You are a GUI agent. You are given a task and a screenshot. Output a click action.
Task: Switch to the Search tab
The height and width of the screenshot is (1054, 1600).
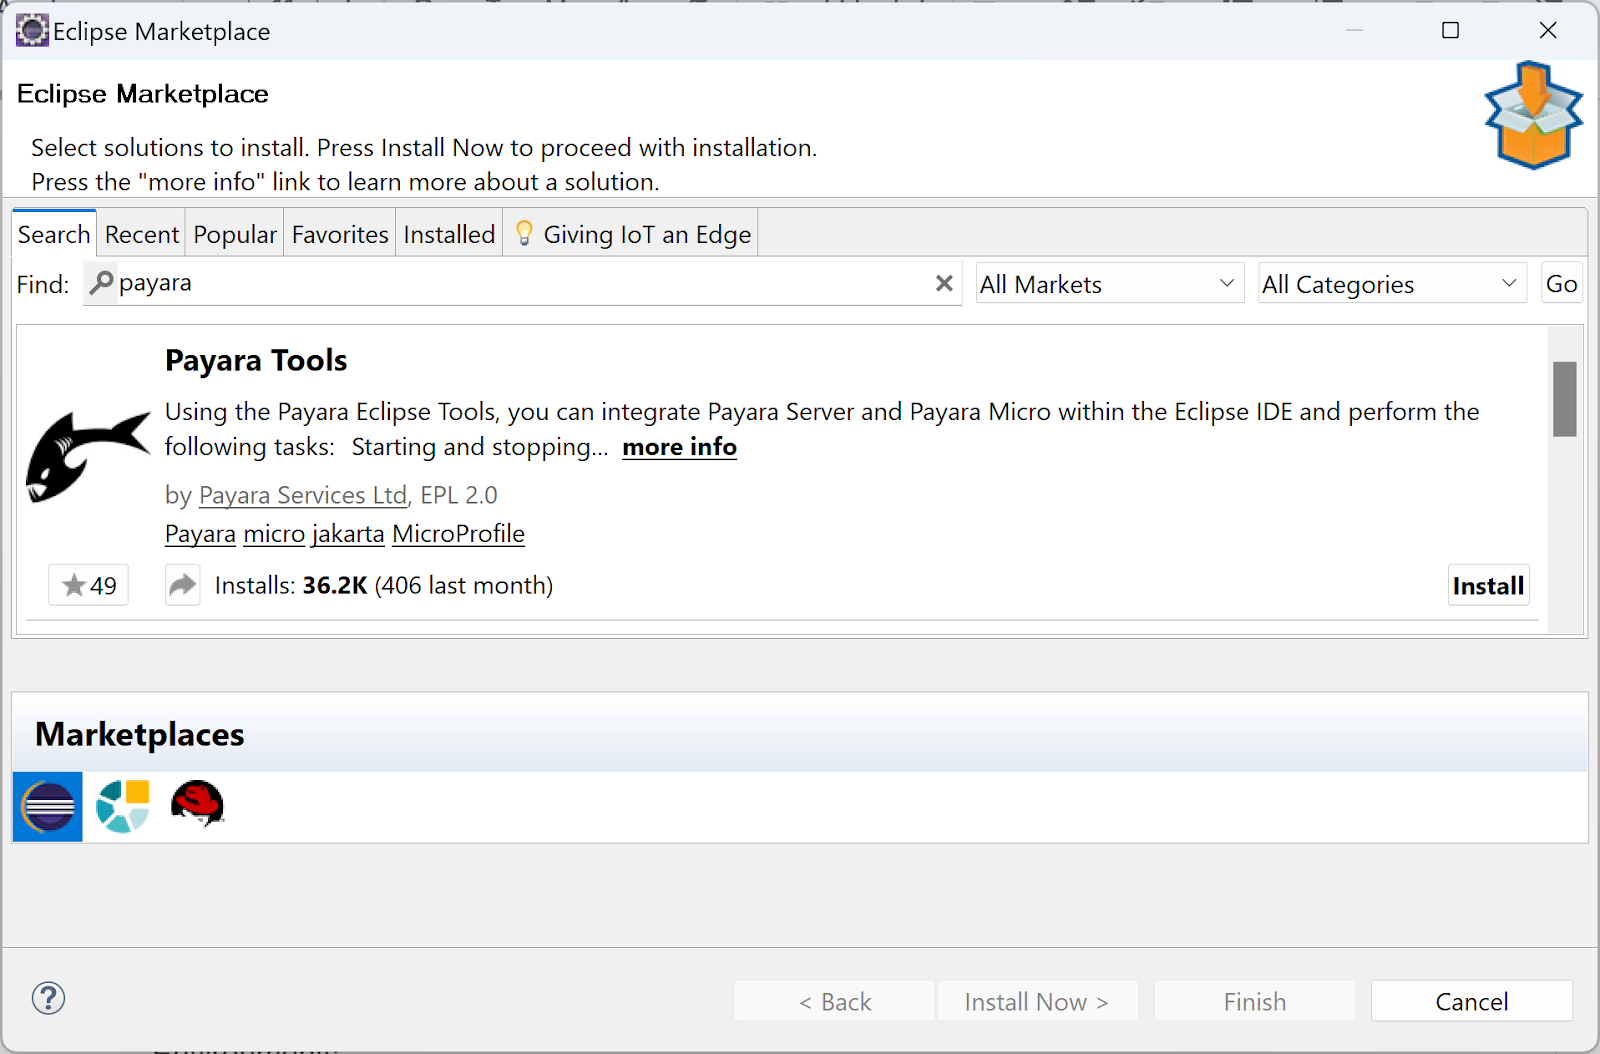(55, 234)
